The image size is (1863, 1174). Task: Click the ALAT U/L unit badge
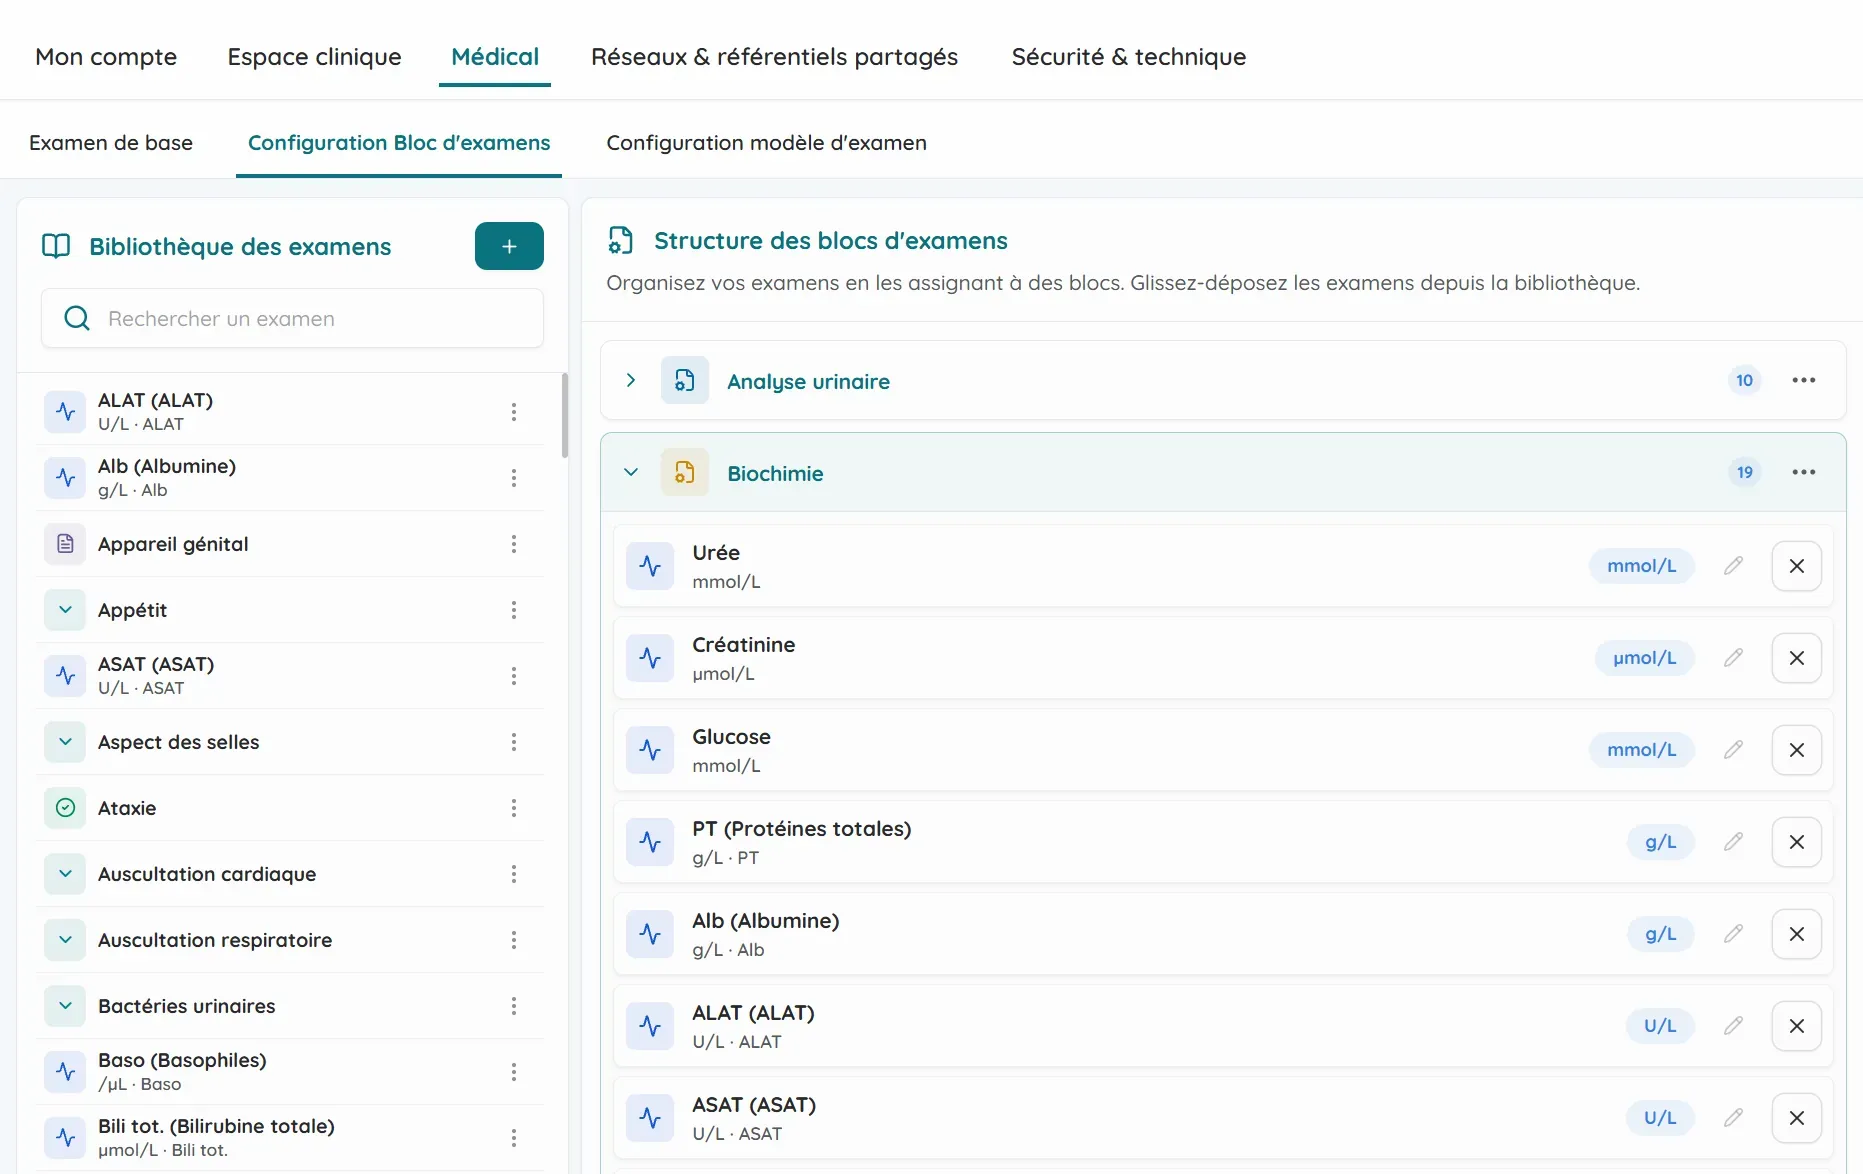point(1661,1026)
